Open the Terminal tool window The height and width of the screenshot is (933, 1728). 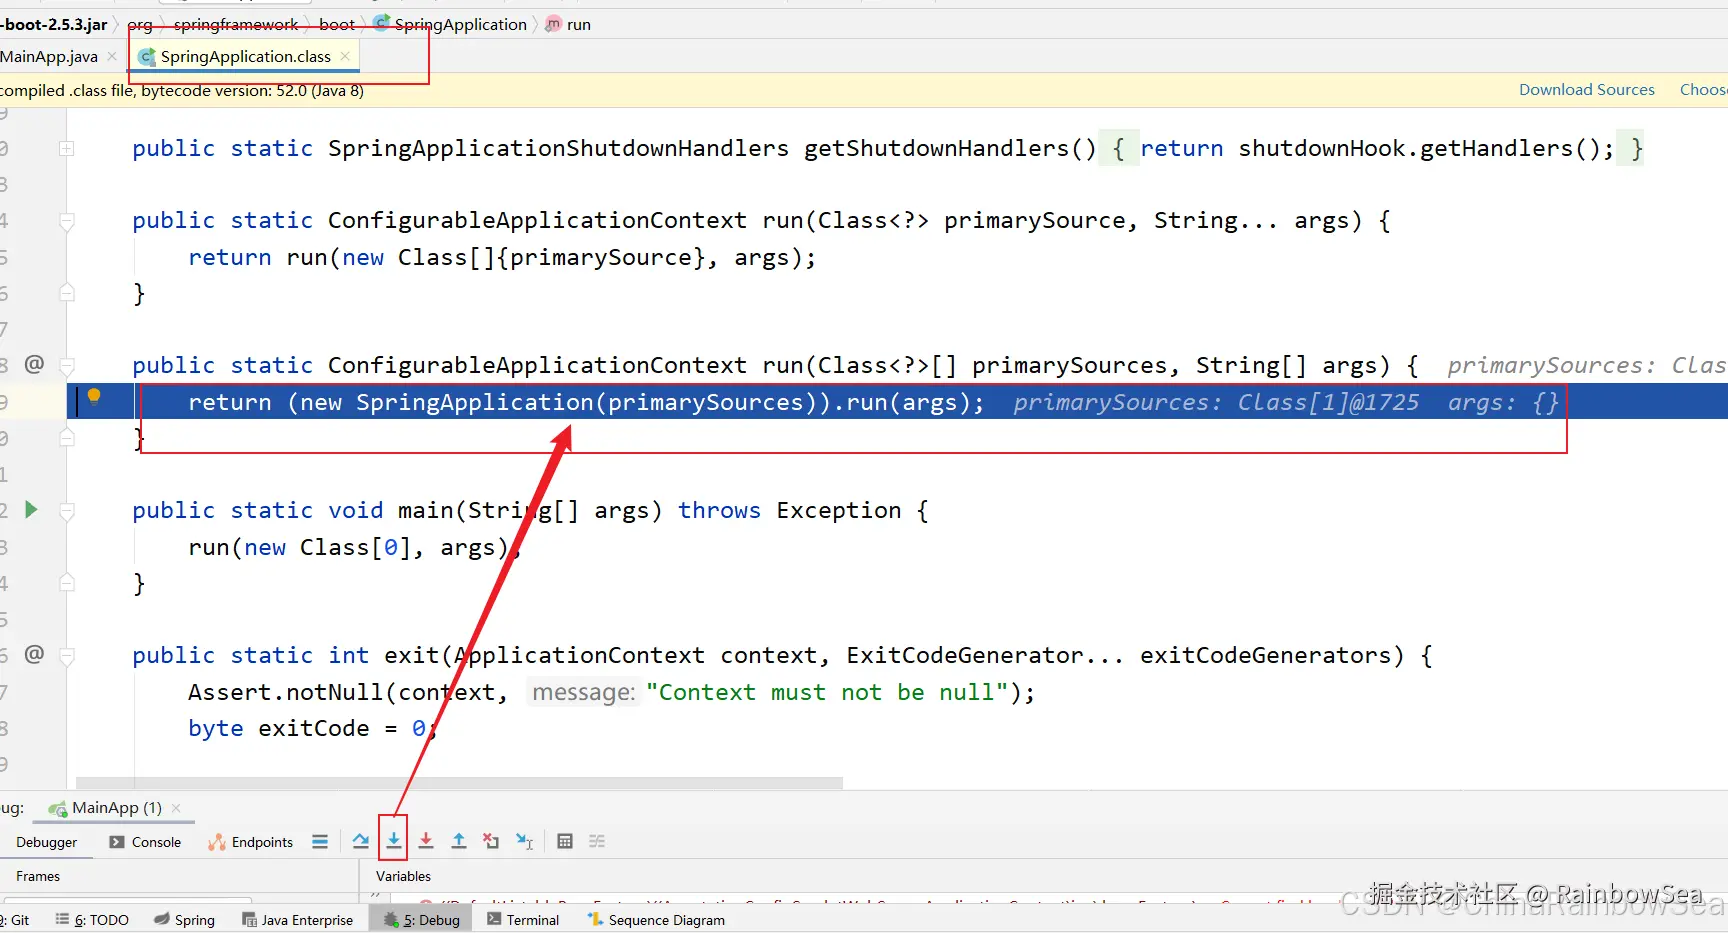pyautogui.click(x=523, y=920)
